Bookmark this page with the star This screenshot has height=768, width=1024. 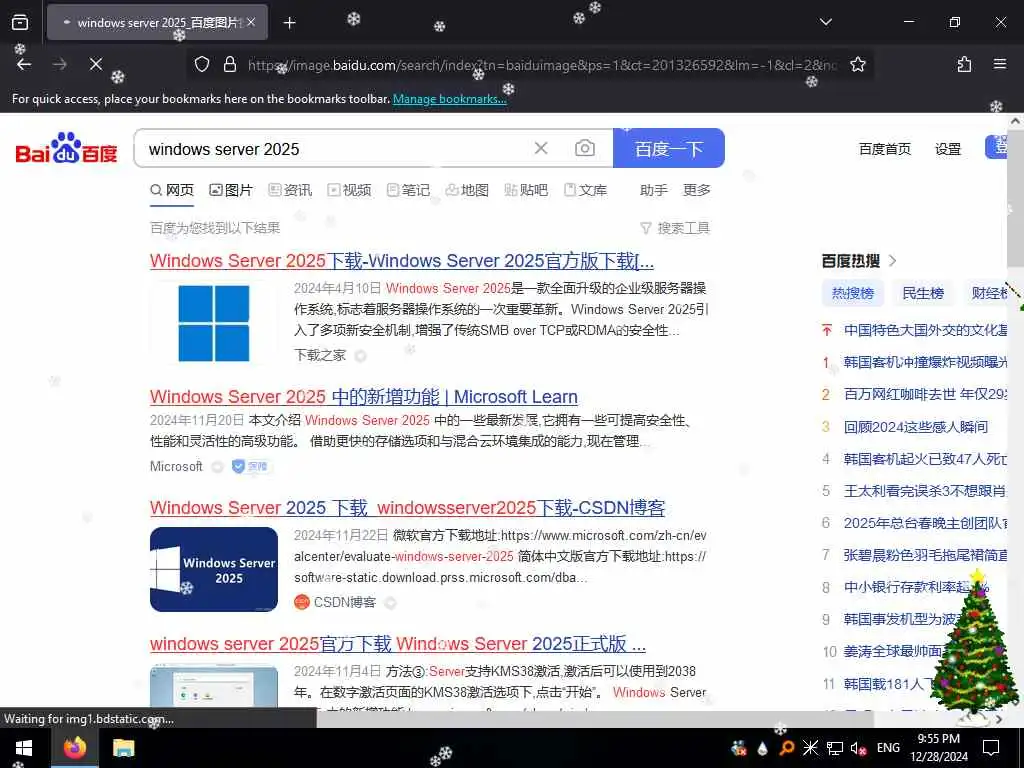click(857, 64)
